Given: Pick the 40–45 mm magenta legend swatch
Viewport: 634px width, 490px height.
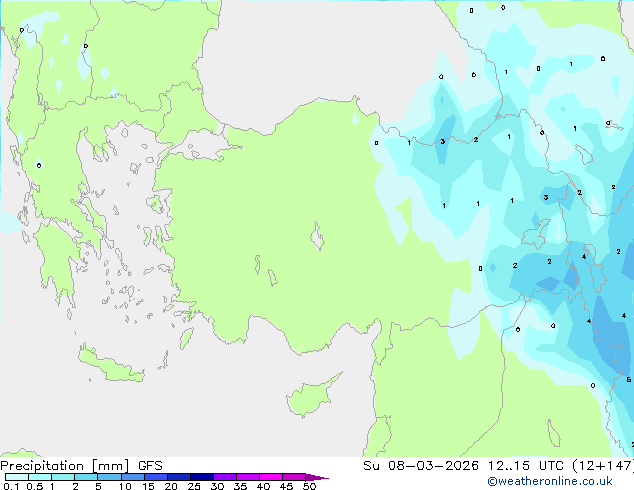Looking at the screenshot, I should coord(271,477).
